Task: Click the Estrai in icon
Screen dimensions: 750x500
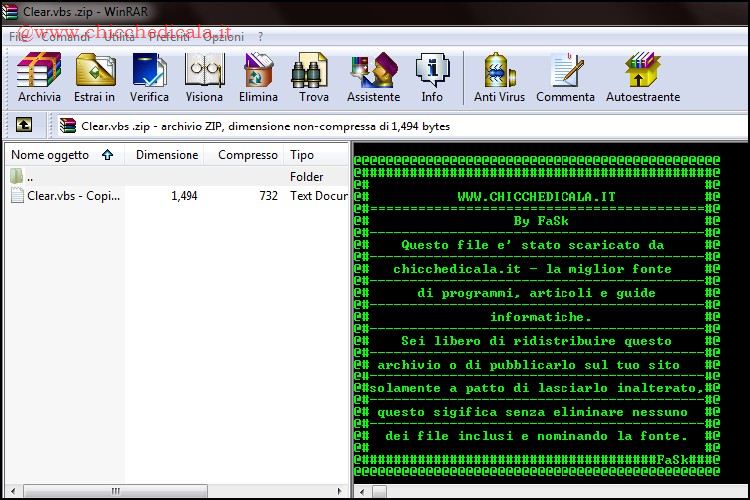Action: (x=95, y=77)
